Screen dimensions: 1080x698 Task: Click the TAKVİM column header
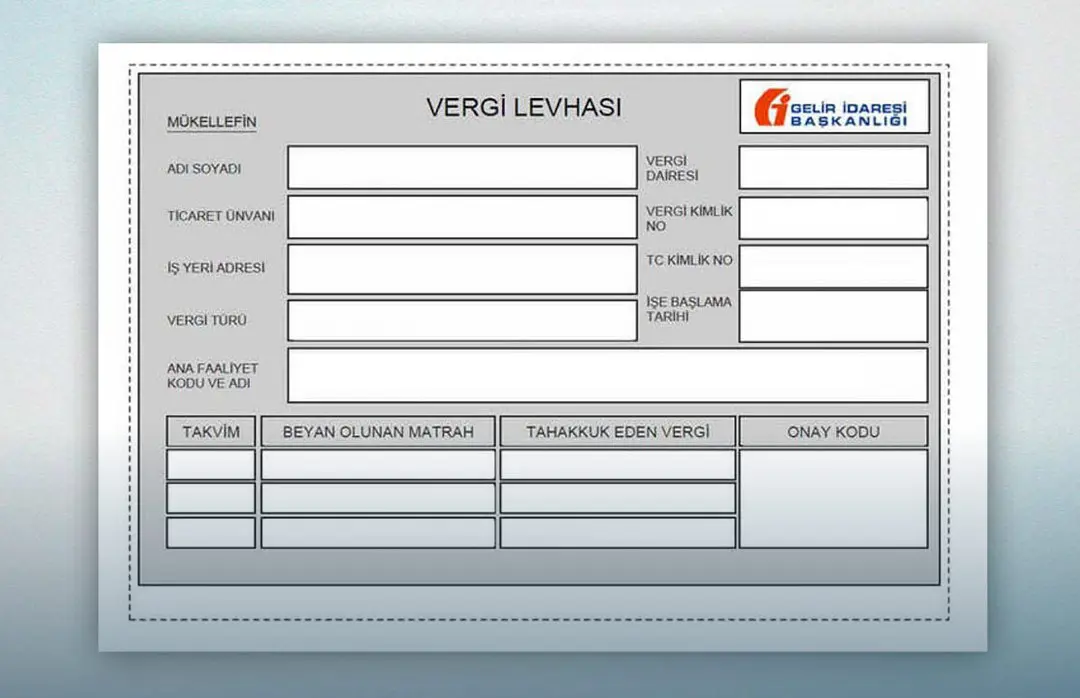click(210, 431)
